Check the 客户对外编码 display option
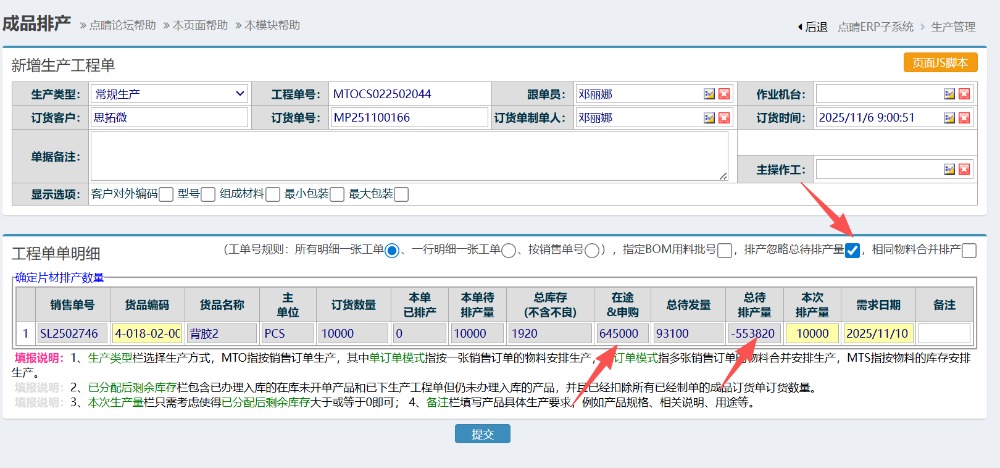 coord(166,194)
